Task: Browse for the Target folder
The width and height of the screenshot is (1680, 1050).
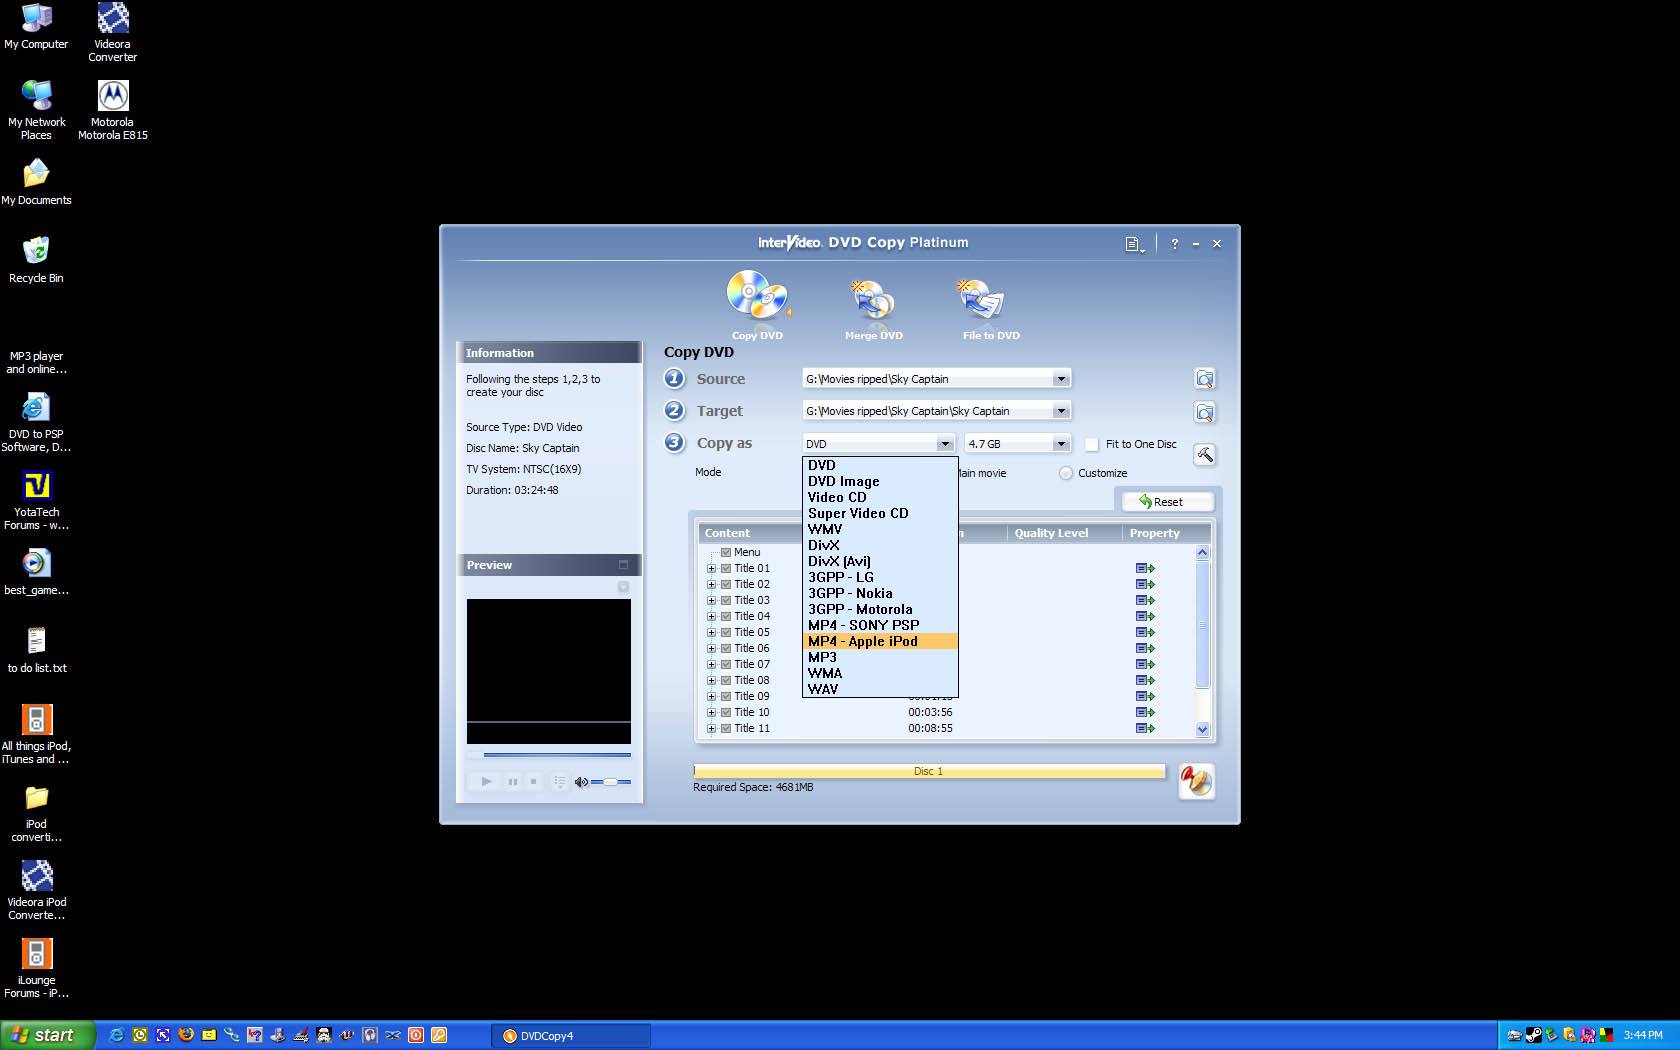Action: (1204, 412)
